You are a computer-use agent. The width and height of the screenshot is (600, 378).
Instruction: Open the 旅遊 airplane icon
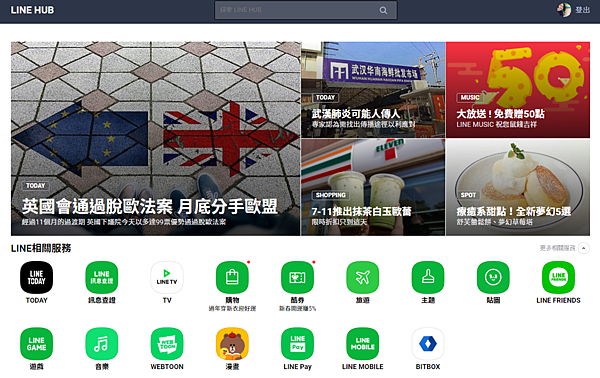(x=363, y=277)
